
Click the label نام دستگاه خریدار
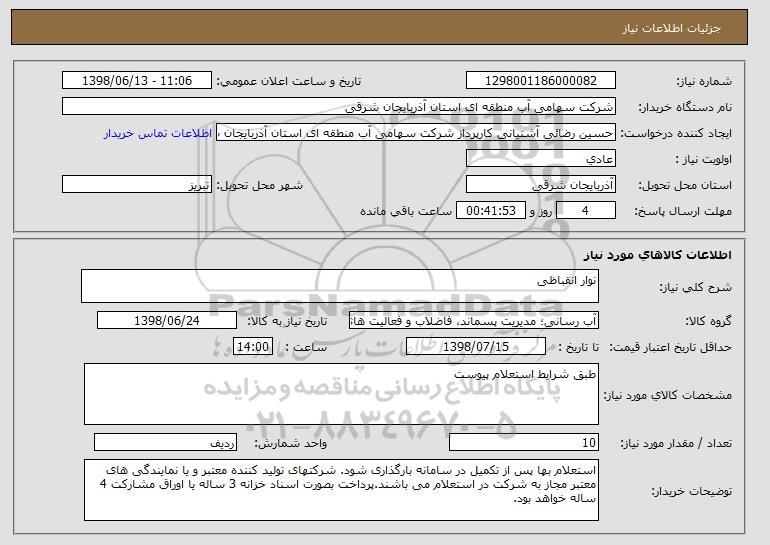coord(685,107)
